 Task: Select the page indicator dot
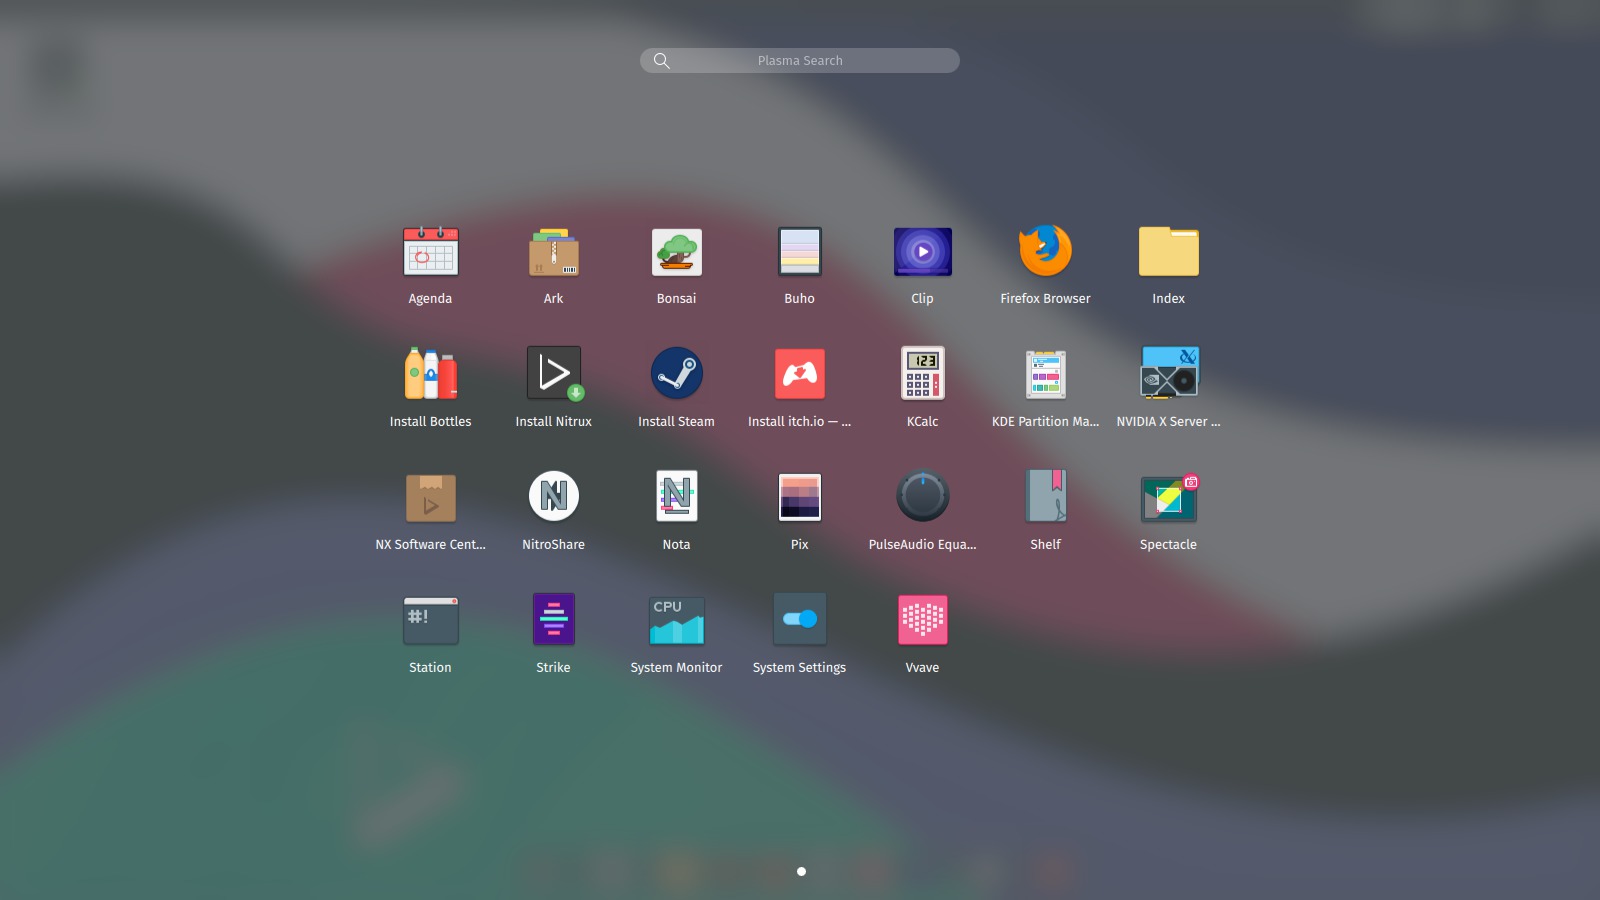click(x=801, y=871)
